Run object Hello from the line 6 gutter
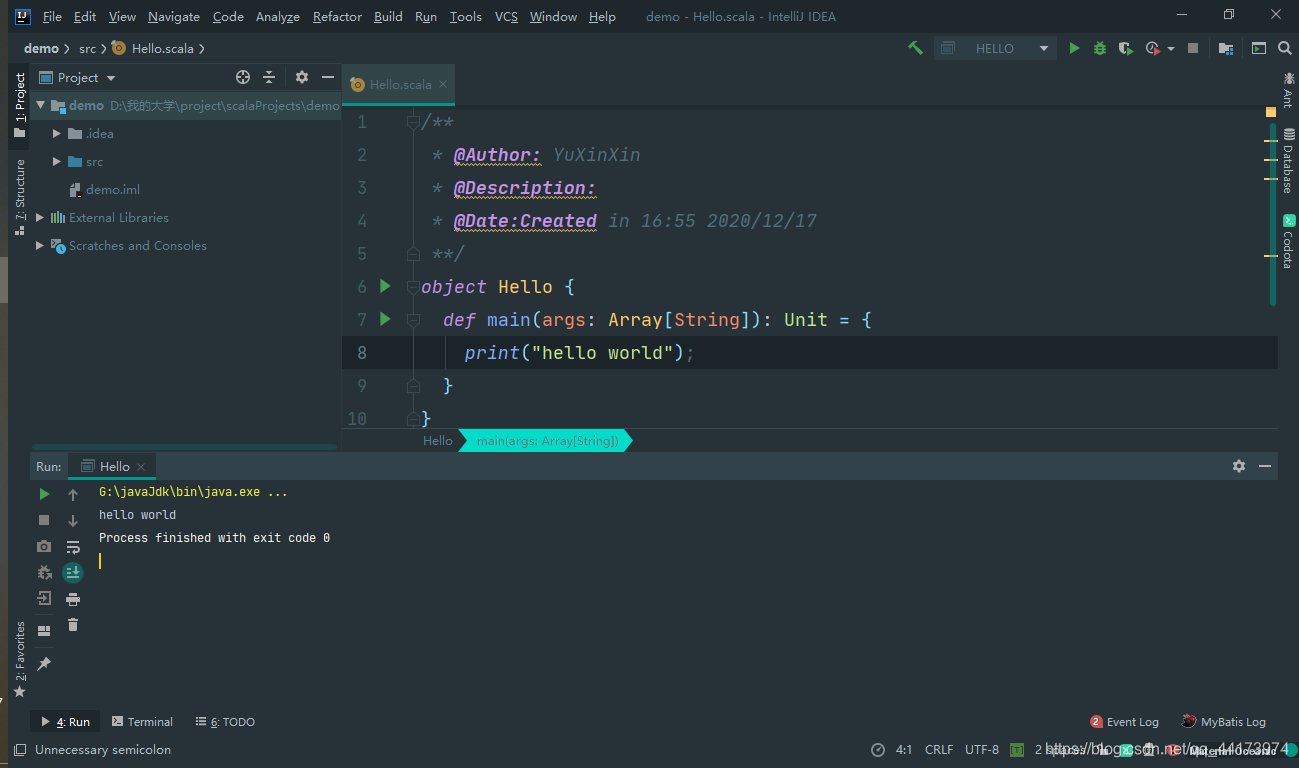The width and height of the screenshot is (1299, 768). pos(385,286)
